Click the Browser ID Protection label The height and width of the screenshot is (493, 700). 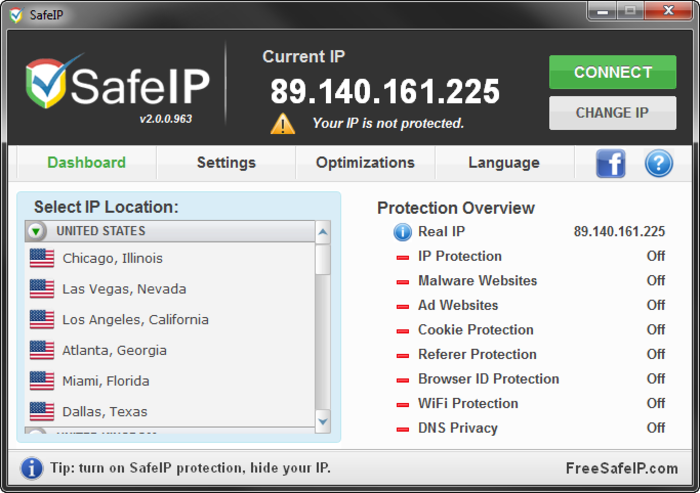pyautogui.click(x=488, y=379)
